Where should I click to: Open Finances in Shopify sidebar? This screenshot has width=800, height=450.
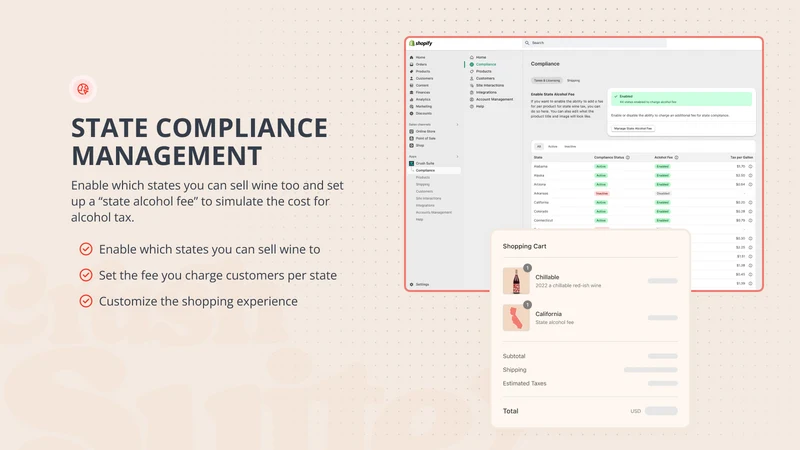click(x=422, y=92)
